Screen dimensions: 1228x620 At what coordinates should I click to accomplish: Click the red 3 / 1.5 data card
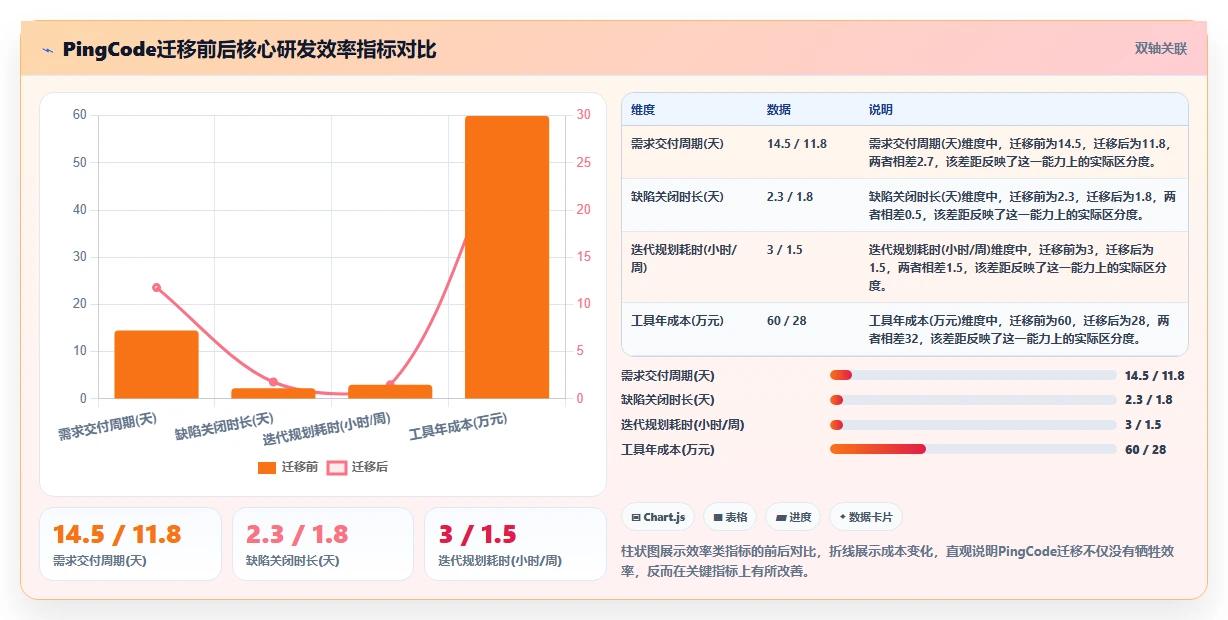[x=515, y=544]
